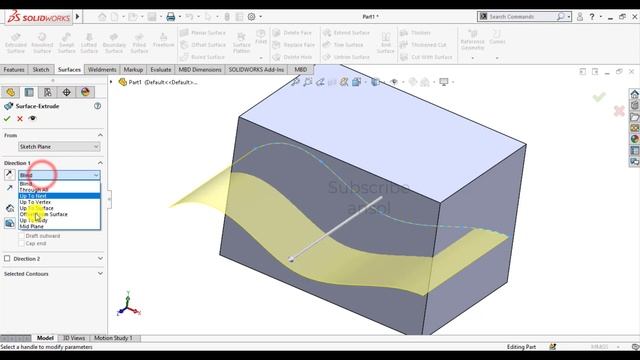
Task: Click Planar Surface button
Action: pos(203,33)
